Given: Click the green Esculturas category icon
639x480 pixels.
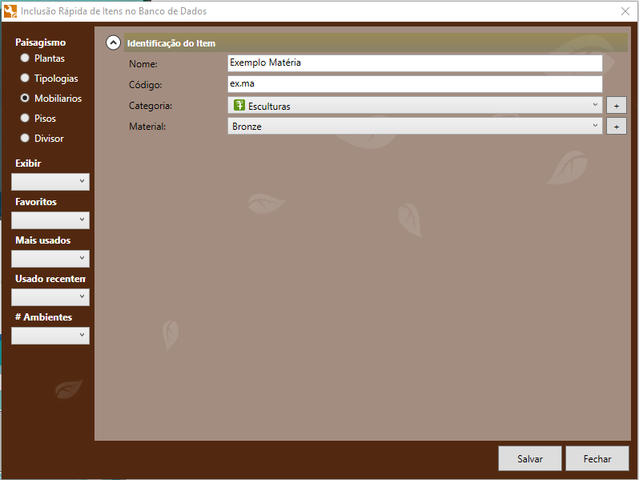Looking at the screenshot, I should pos(239,105).
